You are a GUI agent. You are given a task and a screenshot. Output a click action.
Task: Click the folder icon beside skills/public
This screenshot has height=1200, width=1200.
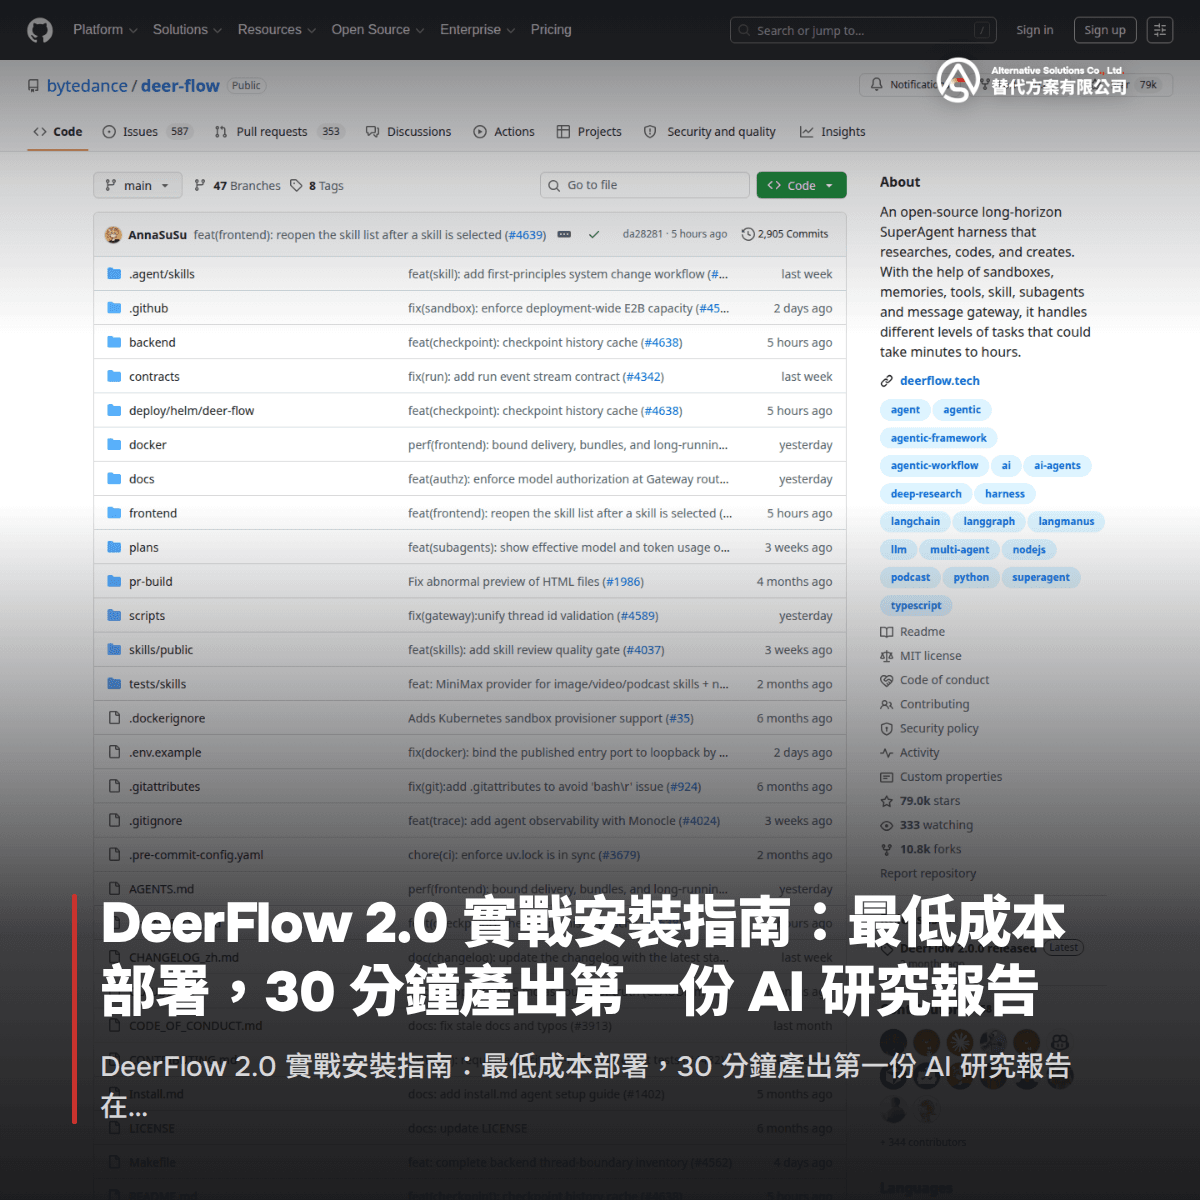(x=114, y=650)
